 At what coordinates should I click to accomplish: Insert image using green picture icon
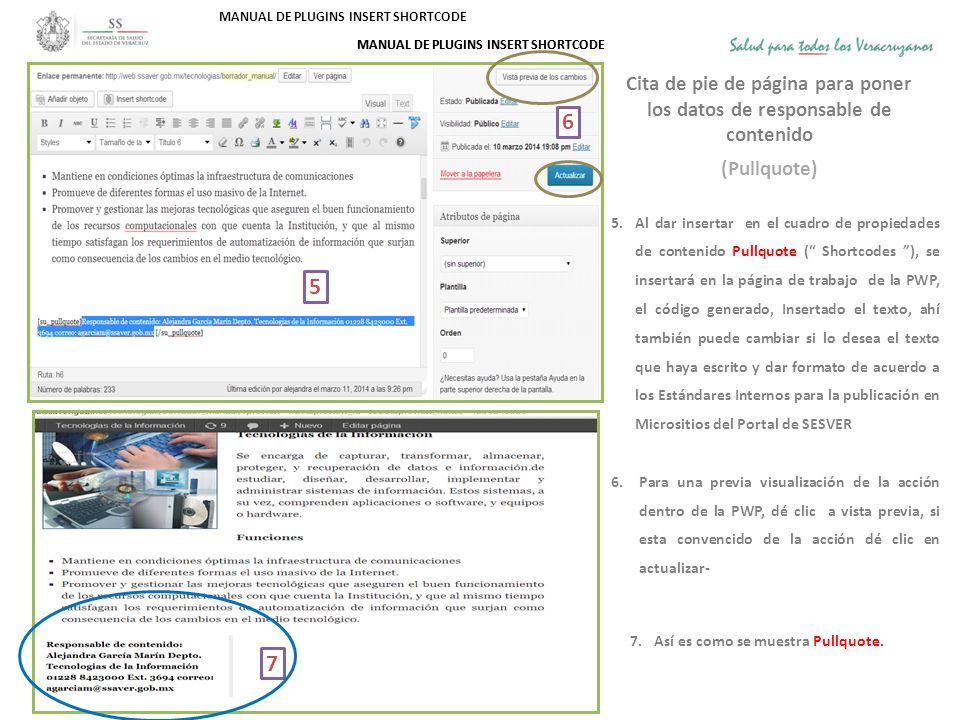click(x=277, y=123)
